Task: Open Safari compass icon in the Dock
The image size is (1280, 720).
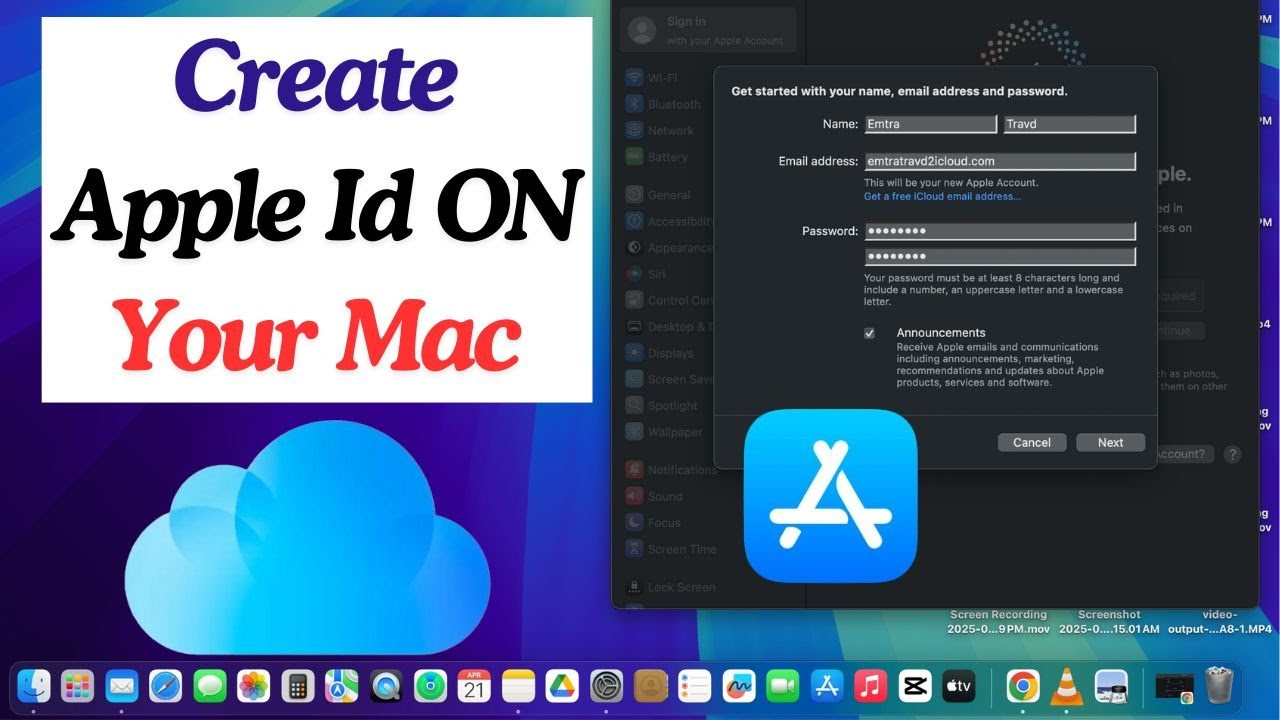Action: (x=166, y=686)
